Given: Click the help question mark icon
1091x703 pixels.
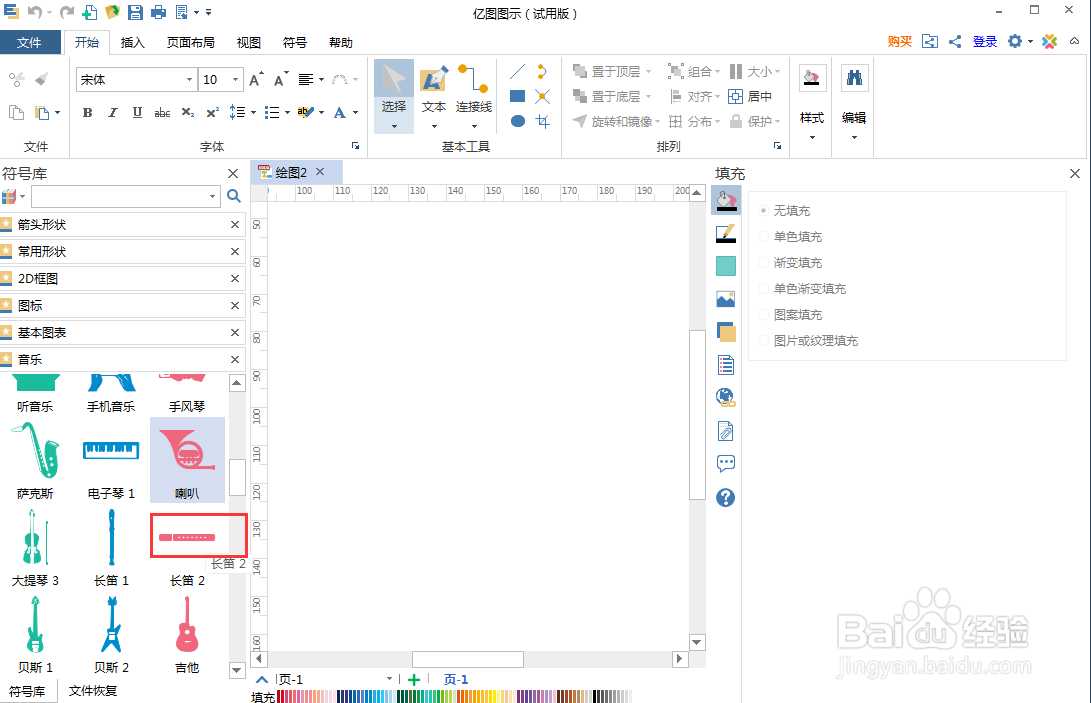Looking at the screenshot, I should pos(725,497).
